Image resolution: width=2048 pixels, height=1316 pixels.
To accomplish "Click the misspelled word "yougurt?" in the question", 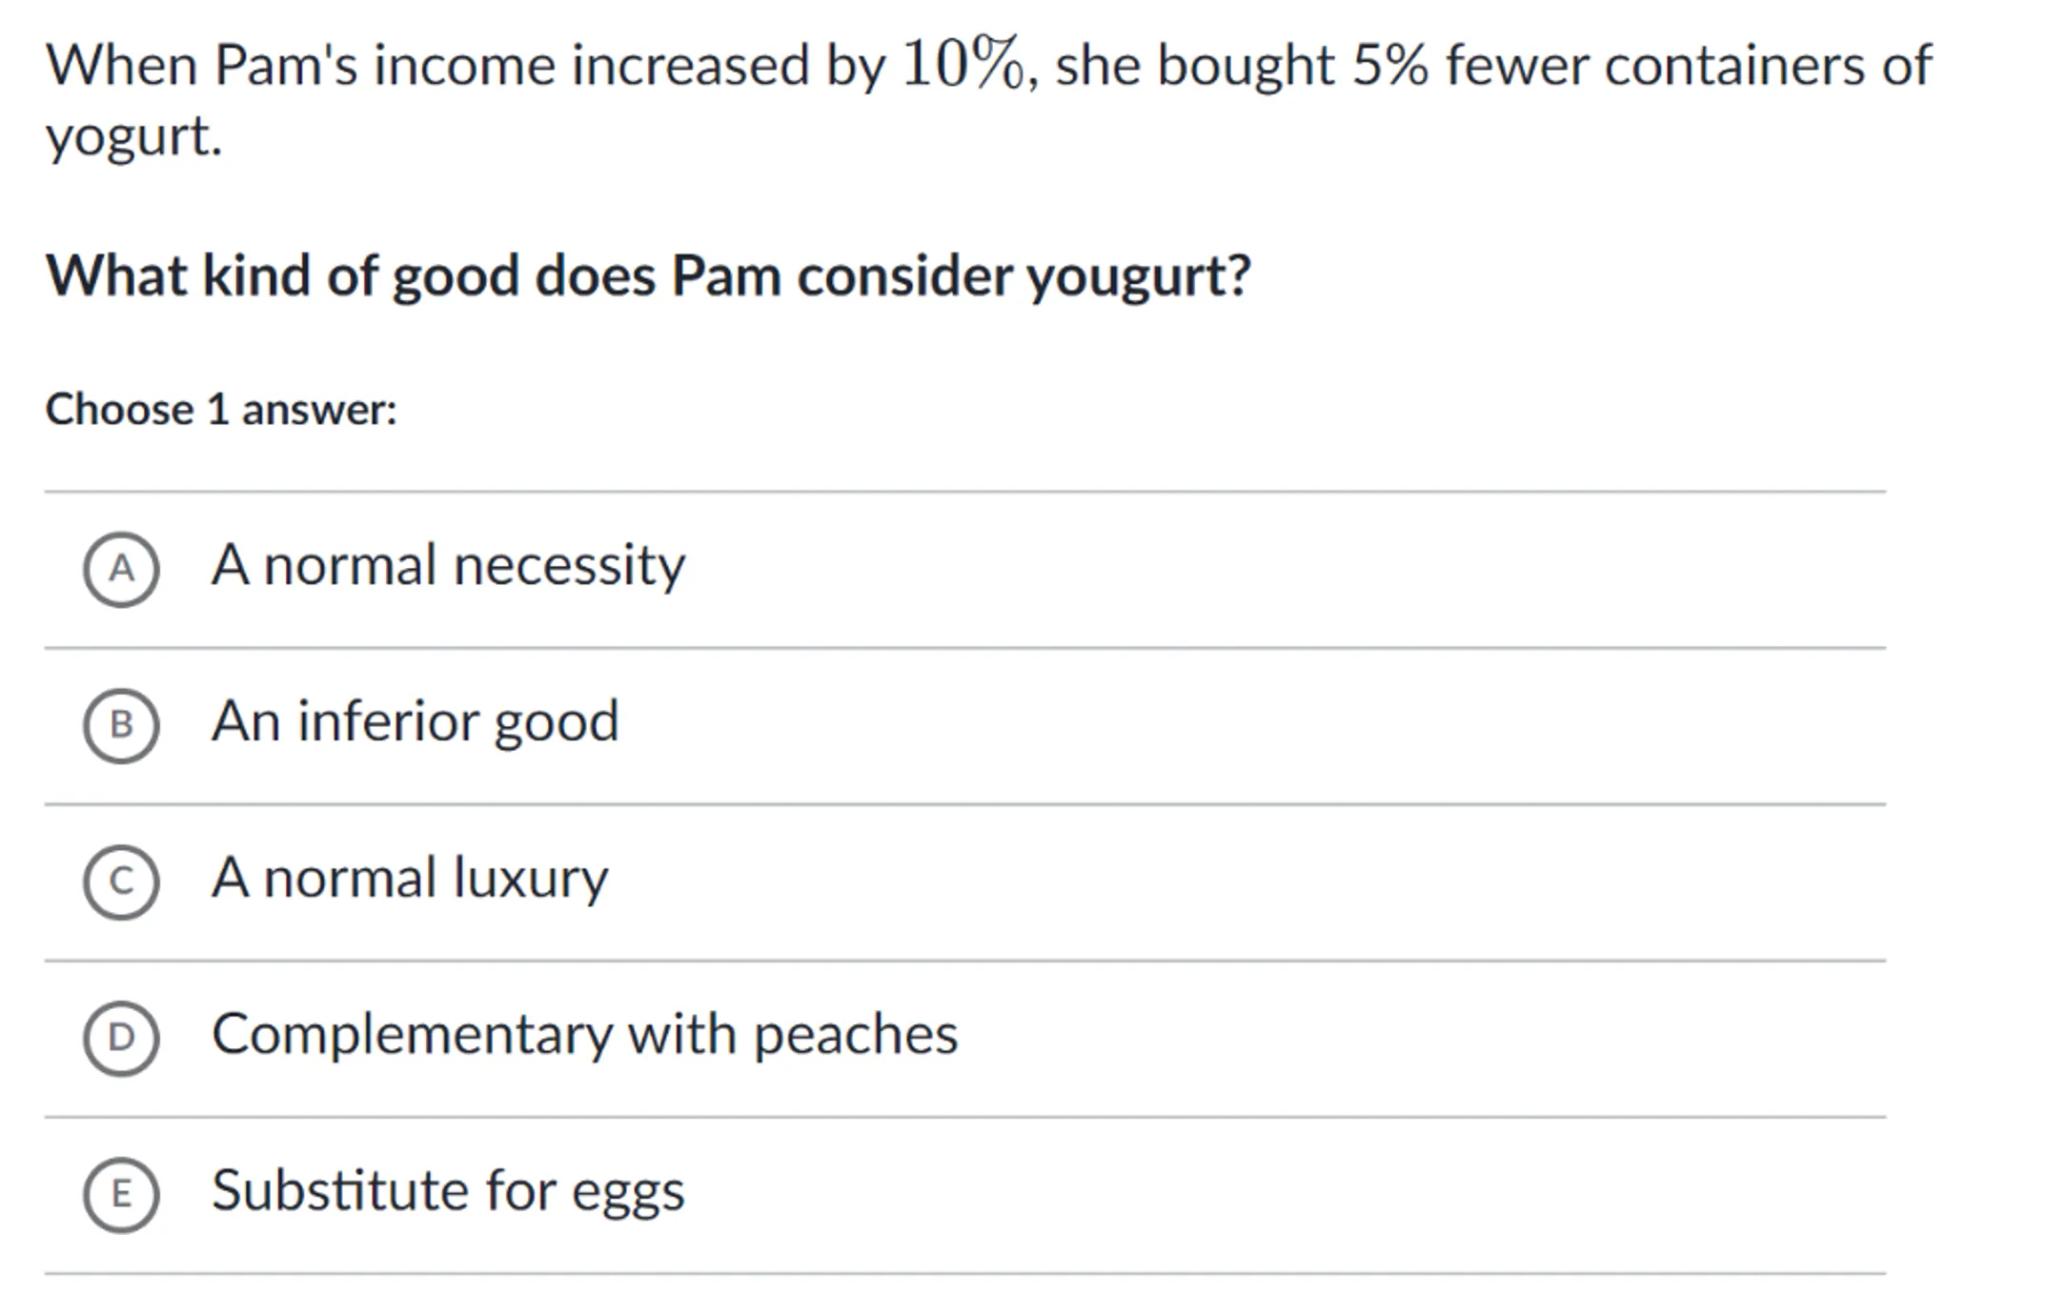I will pos(1138,278).
